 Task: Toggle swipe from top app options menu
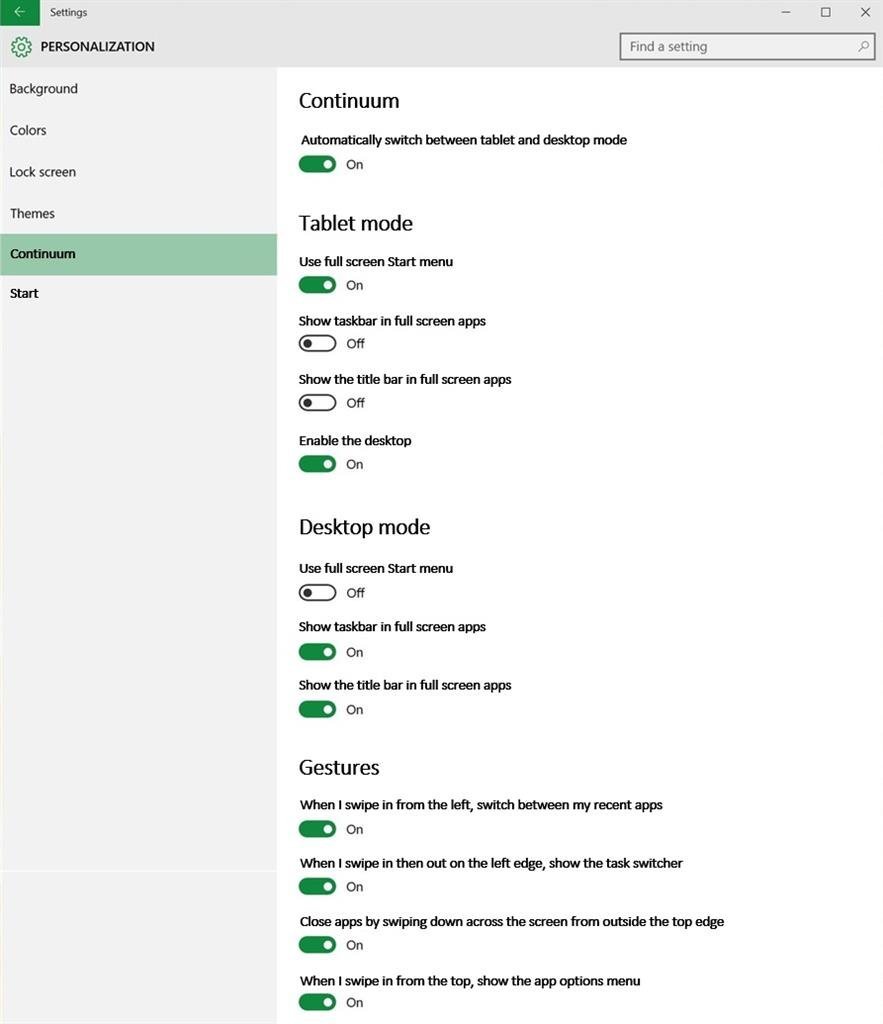(x=317, y=1002)
